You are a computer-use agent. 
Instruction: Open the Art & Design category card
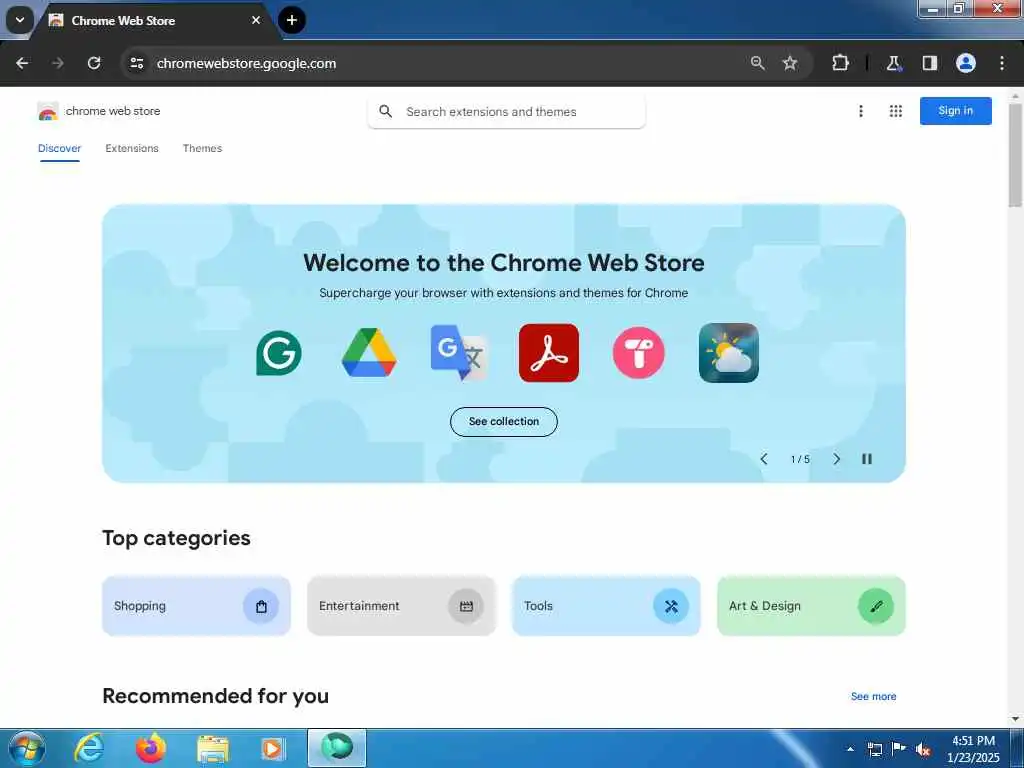(x=811, y=606)
